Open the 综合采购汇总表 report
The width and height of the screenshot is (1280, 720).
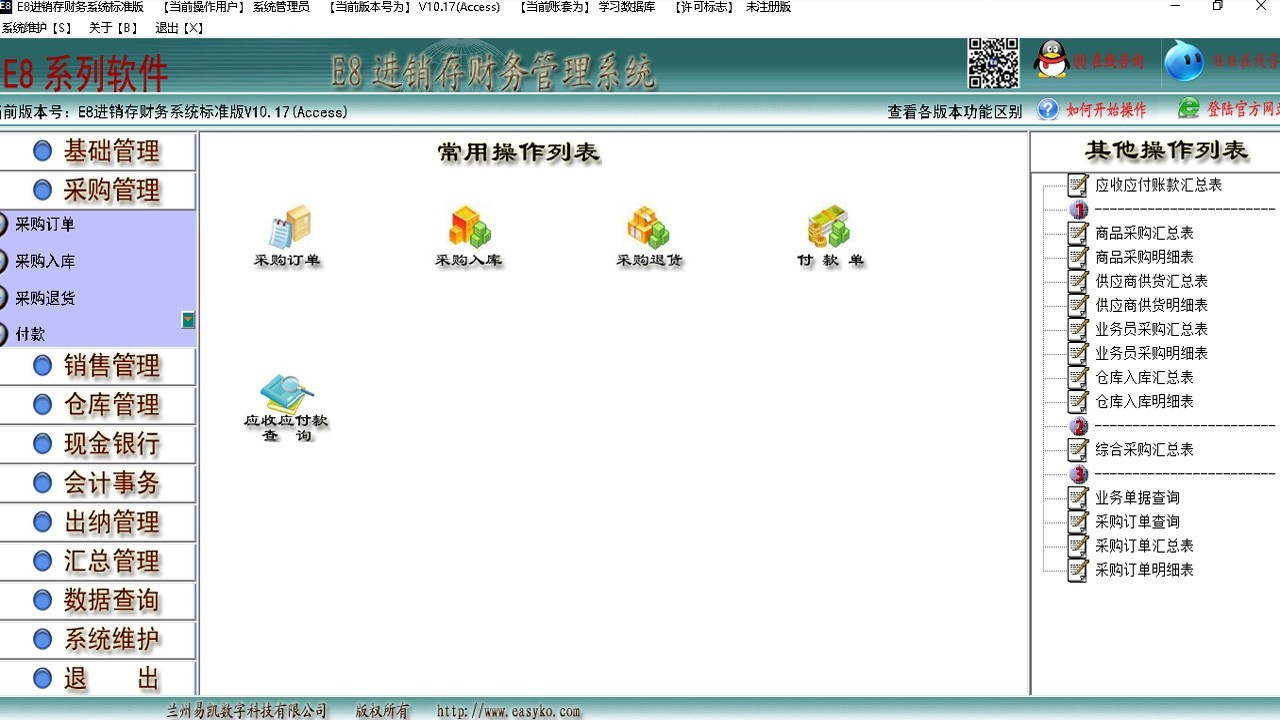[x=1144, y=450]
